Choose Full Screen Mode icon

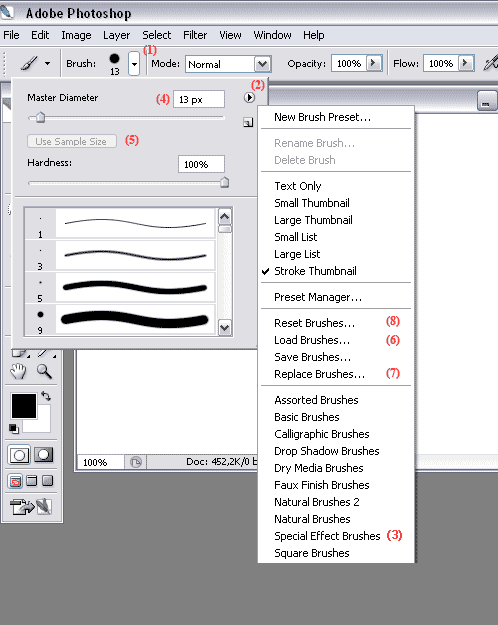[x=48, y=481]
